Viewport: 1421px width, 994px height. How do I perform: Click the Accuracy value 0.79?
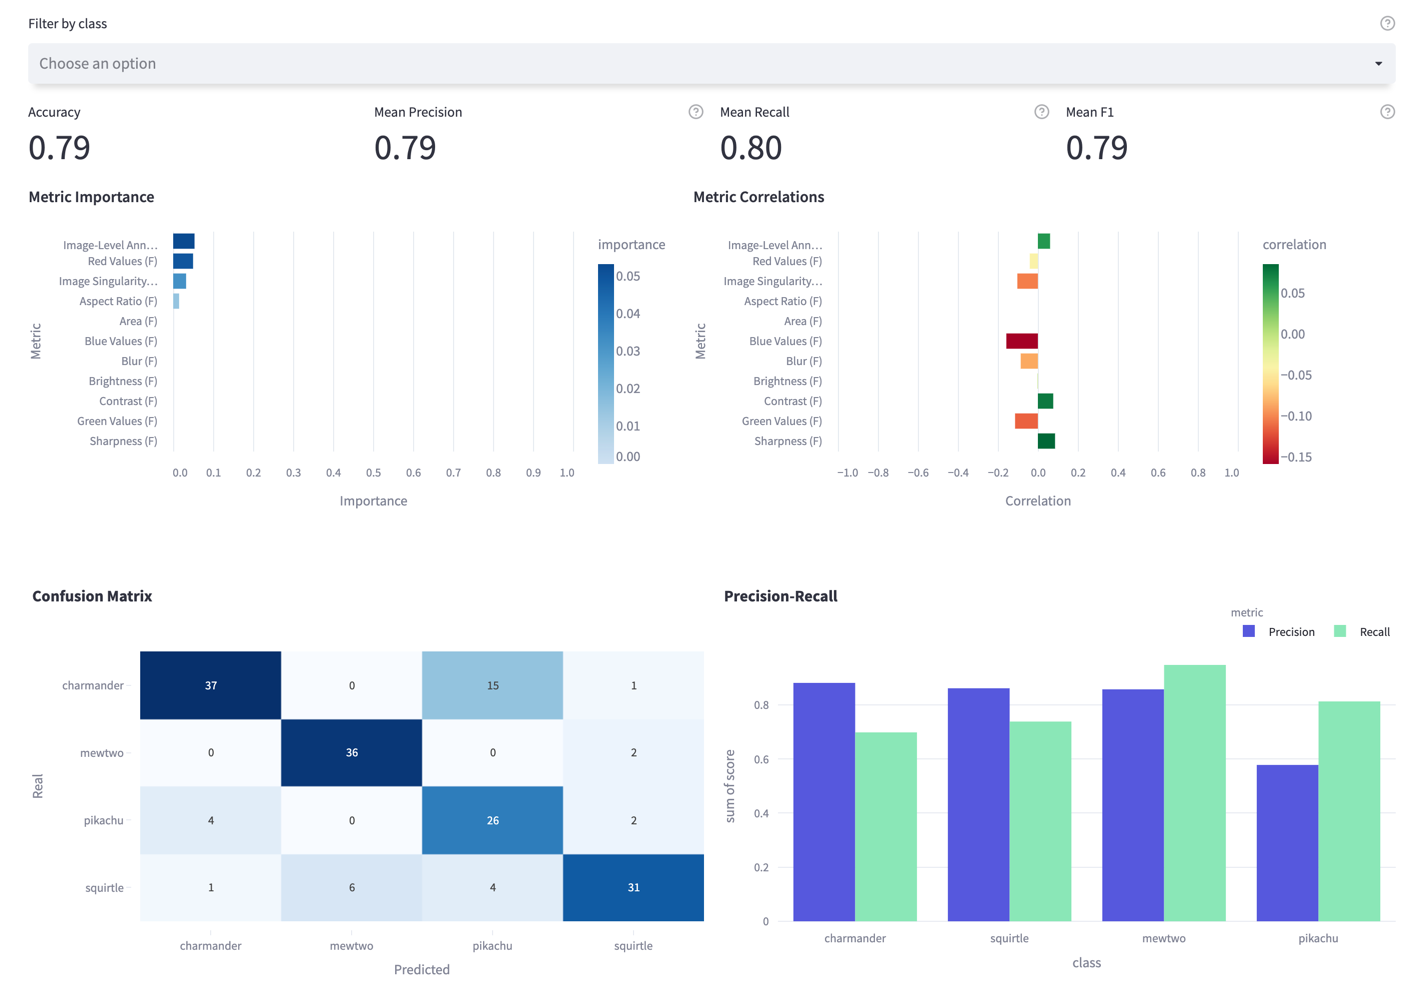tap(59, 148)
